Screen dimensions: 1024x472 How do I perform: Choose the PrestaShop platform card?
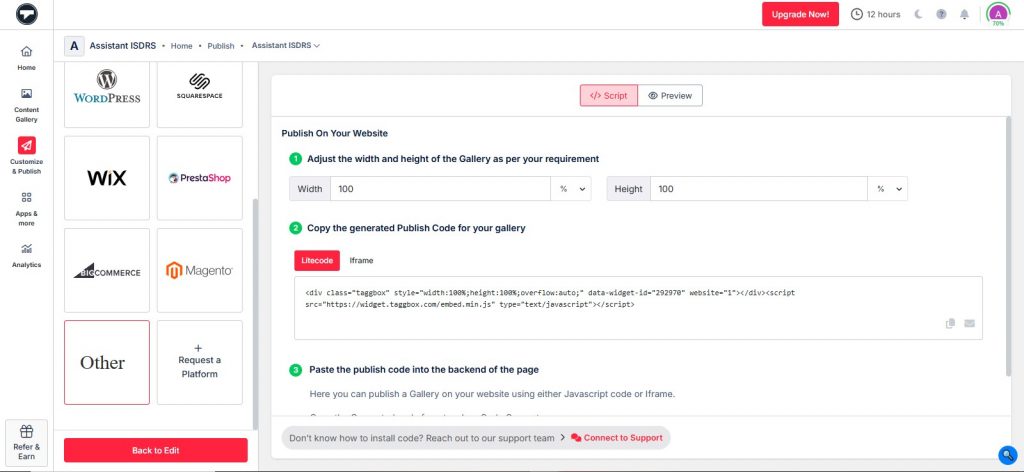point(200,178)
